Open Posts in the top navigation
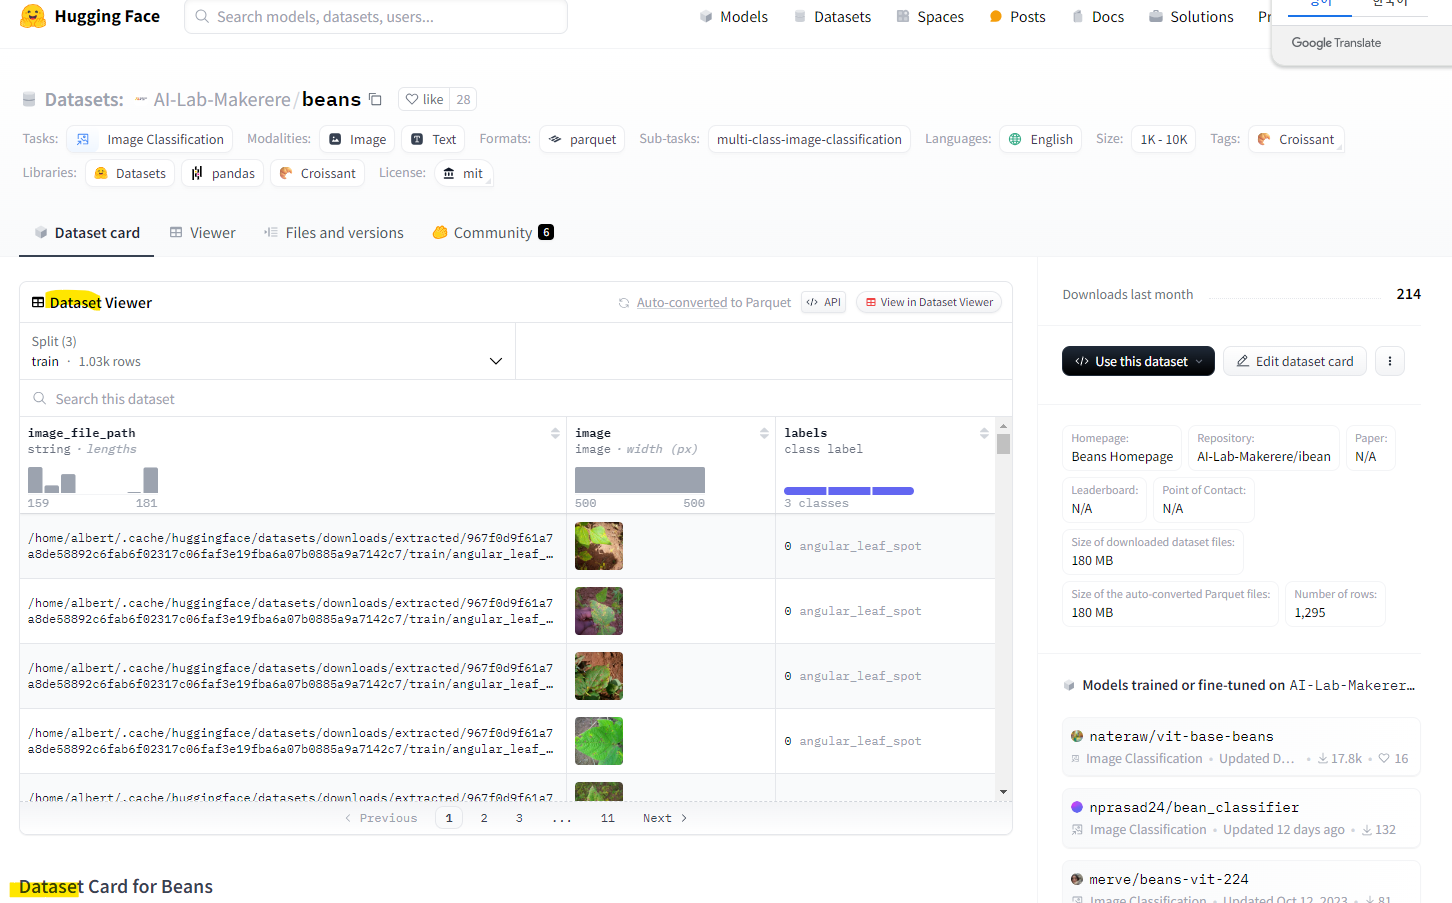The height and width of the screenshot is (903, 1452). (1017, 17)
